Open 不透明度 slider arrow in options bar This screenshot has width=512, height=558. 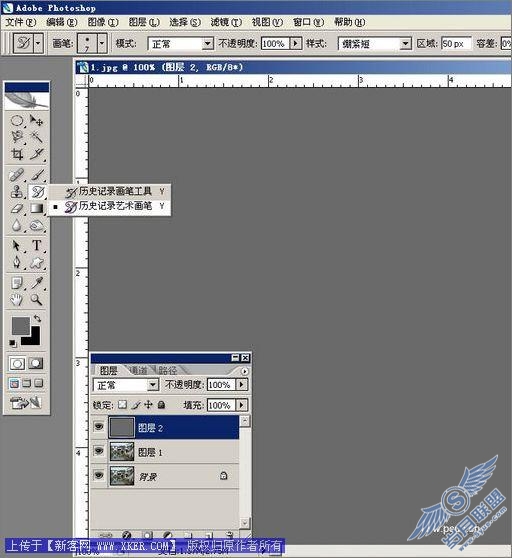295,44
